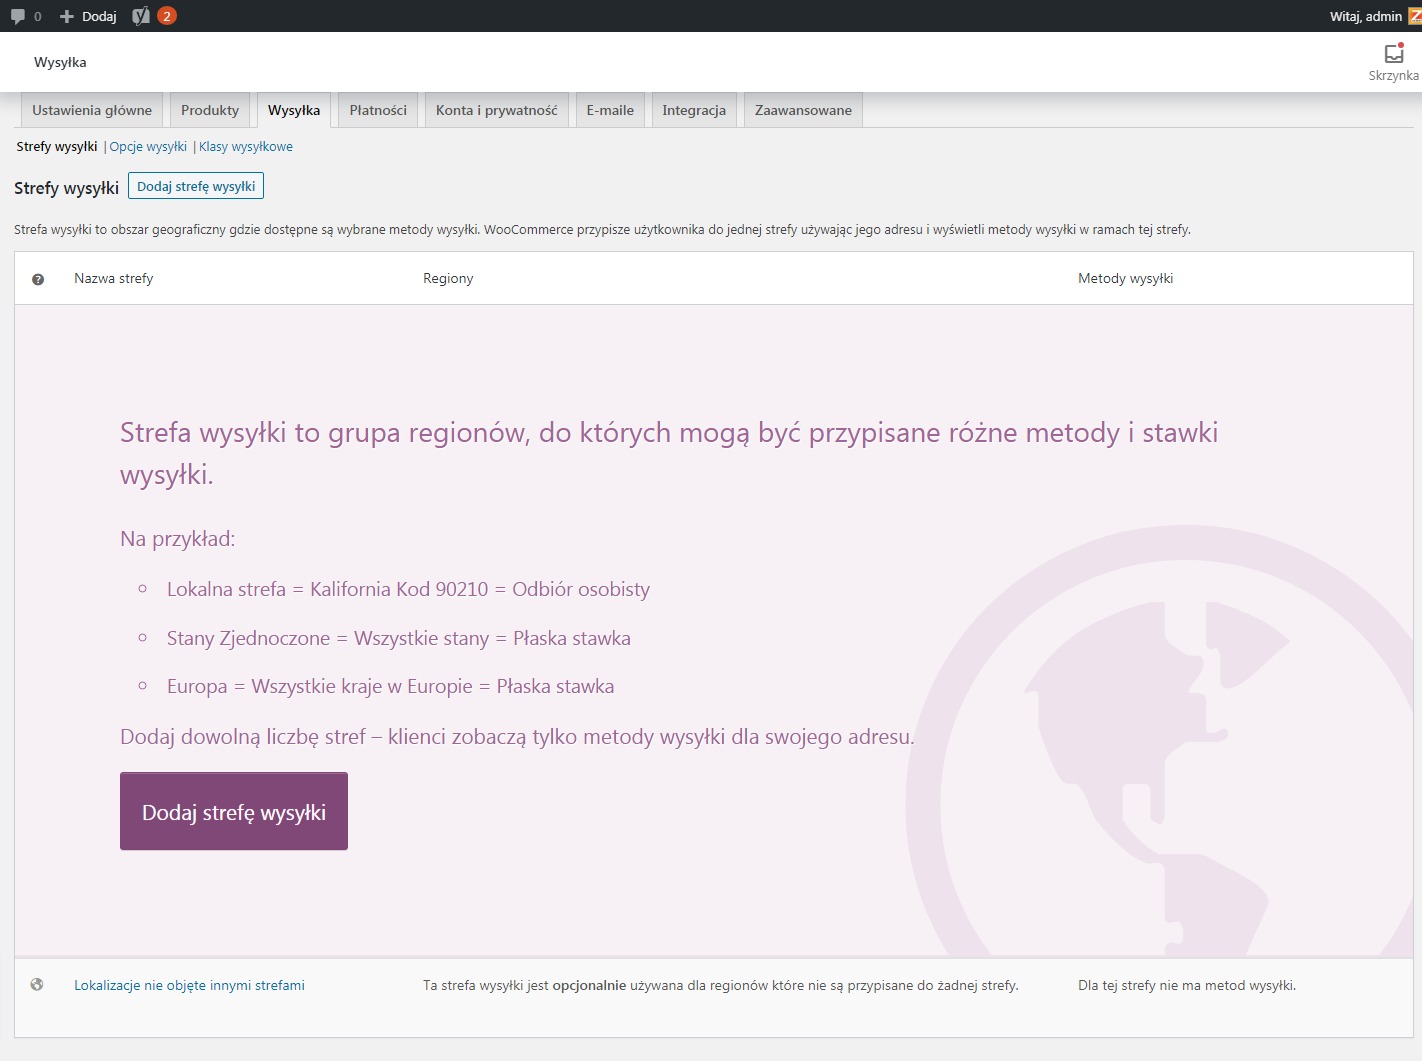Open the Integracja tab
1422x1061 pixels.
point(694,110)
